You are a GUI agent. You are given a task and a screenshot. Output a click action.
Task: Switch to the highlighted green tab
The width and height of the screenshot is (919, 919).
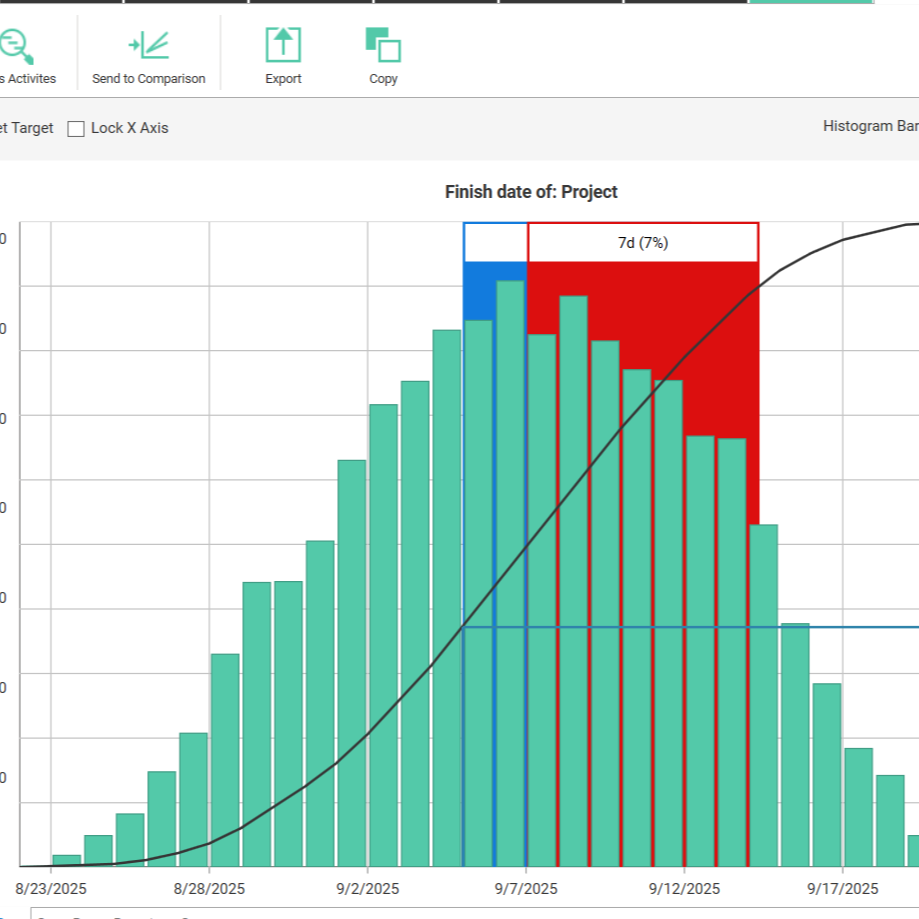808,3
